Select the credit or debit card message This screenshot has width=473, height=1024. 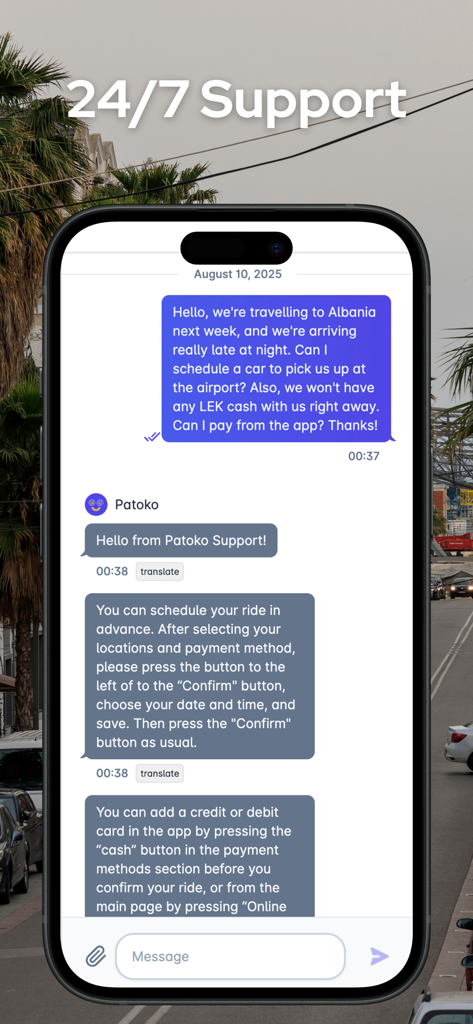click(200, 856)
